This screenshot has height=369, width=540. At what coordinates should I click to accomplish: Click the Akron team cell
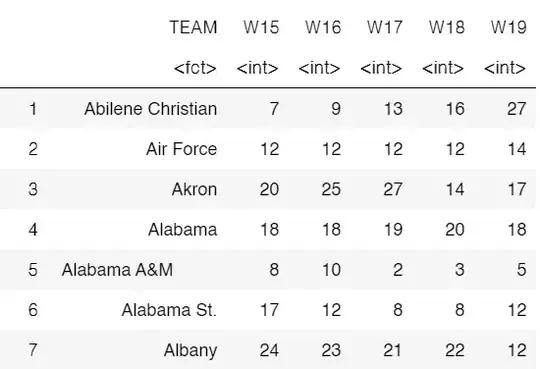pos(195,189)
